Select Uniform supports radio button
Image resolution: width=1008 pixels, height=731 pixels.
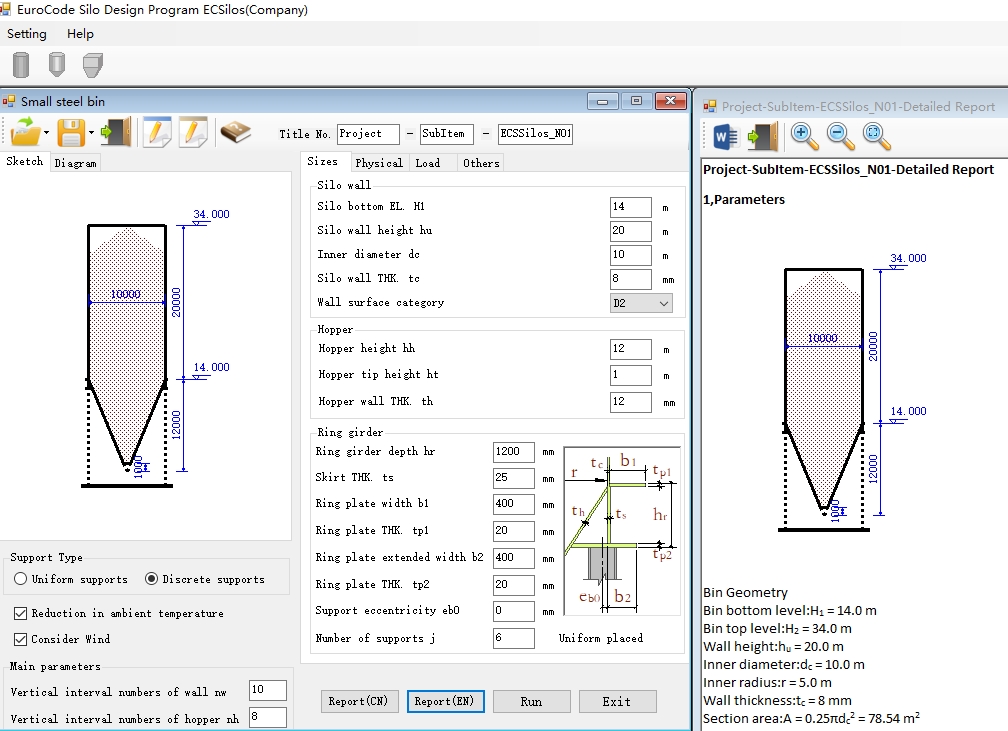click(21, 579)
